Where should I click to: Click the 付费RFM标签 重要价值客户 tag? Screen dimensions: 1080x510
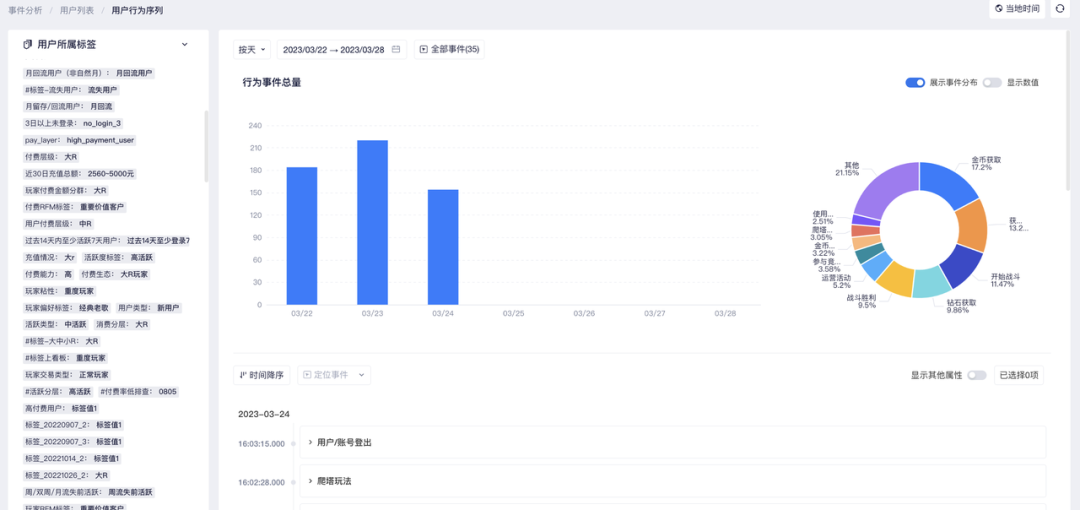tap(75, 207)
